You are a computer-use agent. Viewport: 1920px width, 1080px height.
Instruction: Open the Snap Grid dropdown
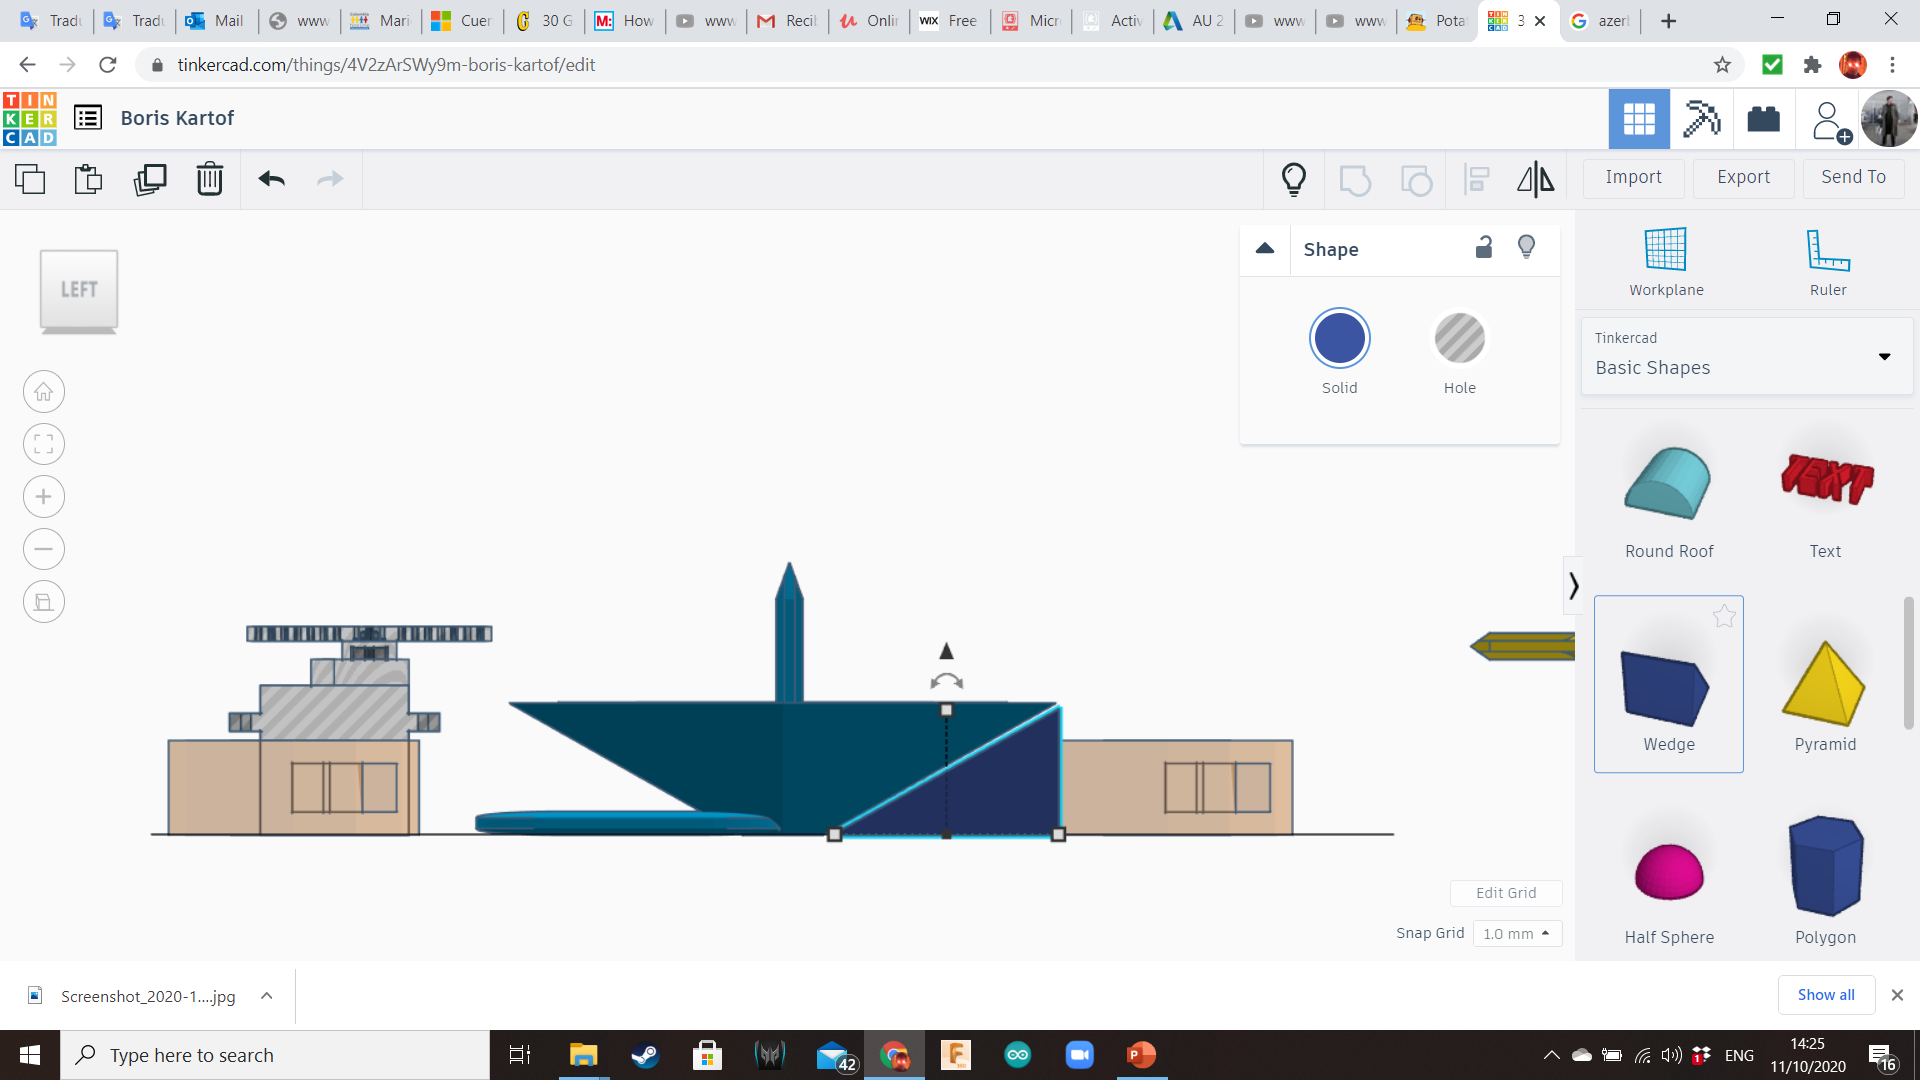pos(1516,933)
